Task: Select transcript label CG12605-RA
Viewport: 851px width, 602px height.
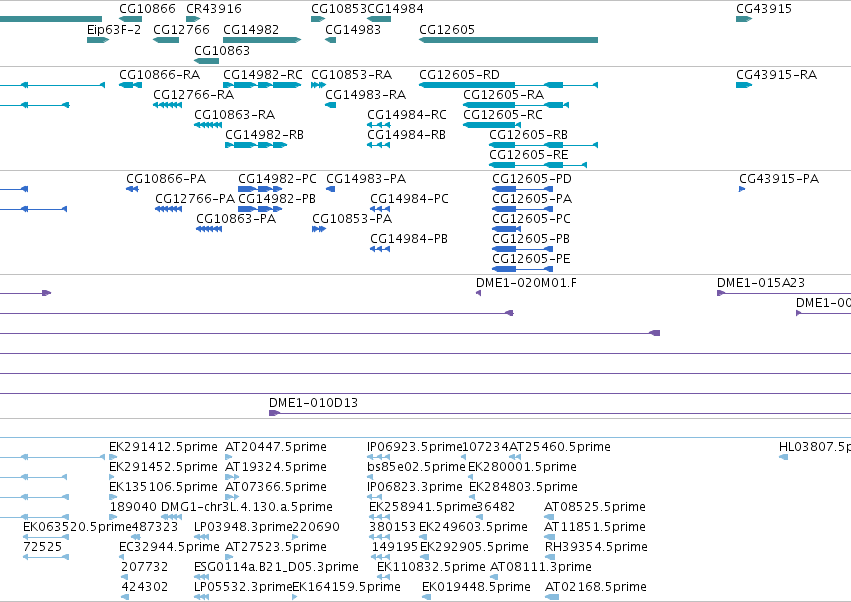Action: (x=503, y=94)
